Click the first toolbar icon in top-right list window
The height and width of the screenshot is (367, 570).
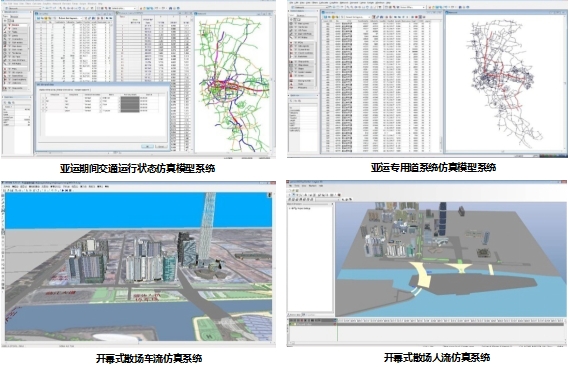(x=326, y=17)
